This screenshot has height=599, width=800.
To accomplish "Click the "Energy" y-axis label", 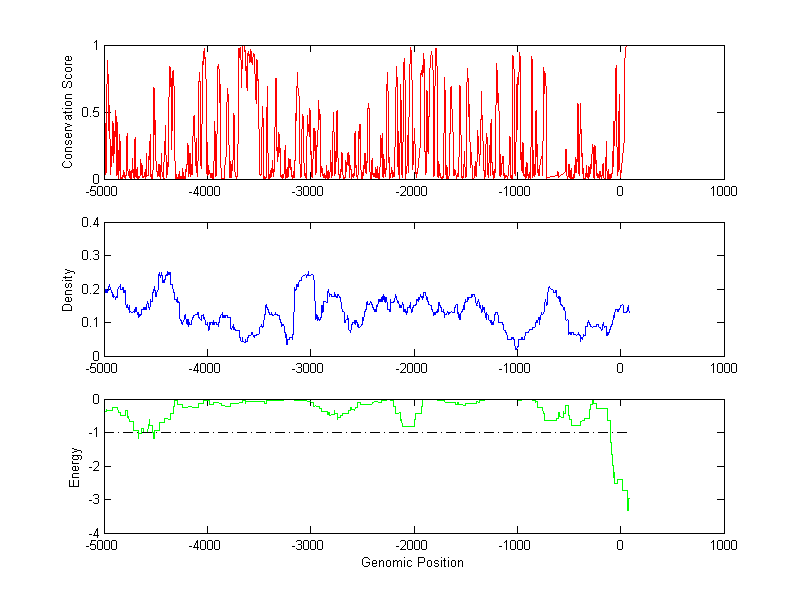I will [74, 466].
